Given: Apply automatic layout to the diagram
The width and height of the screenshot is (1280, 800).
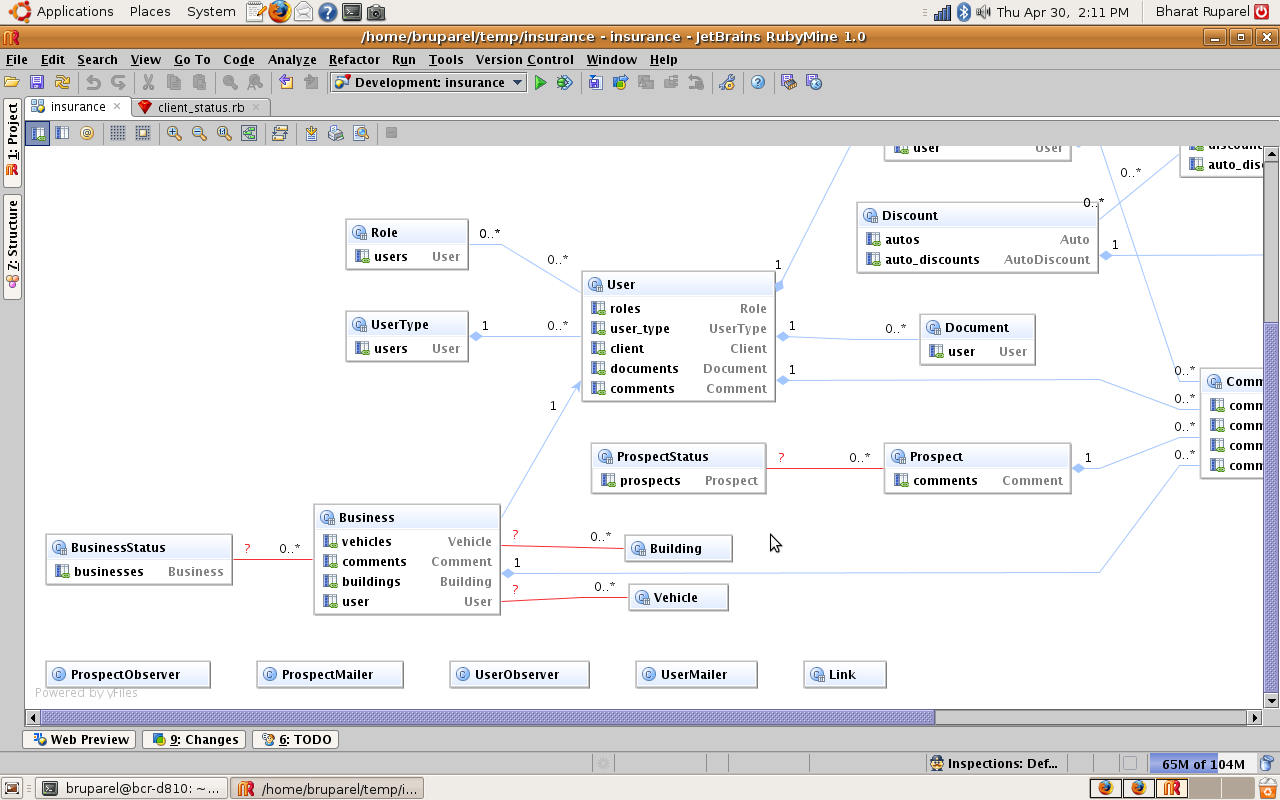Looking at the screenshot, I should pos(278,132).
